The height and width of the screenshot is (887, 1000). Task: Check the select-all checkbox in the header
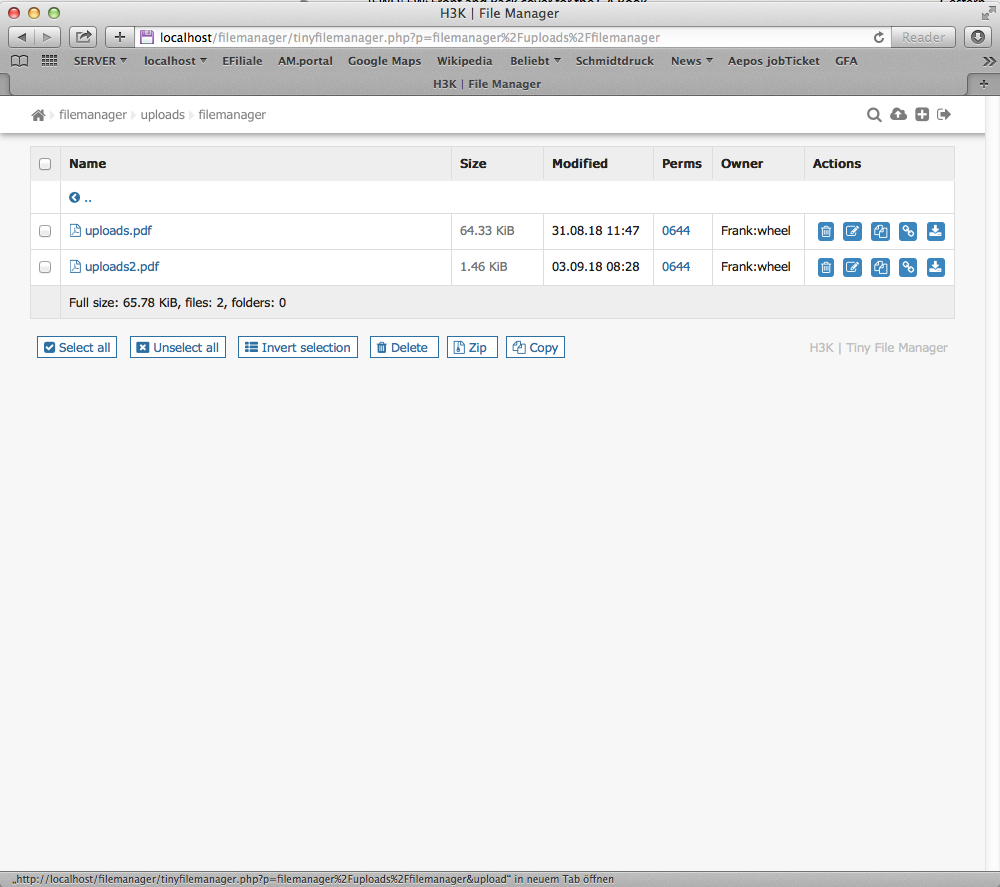[44, 163]
